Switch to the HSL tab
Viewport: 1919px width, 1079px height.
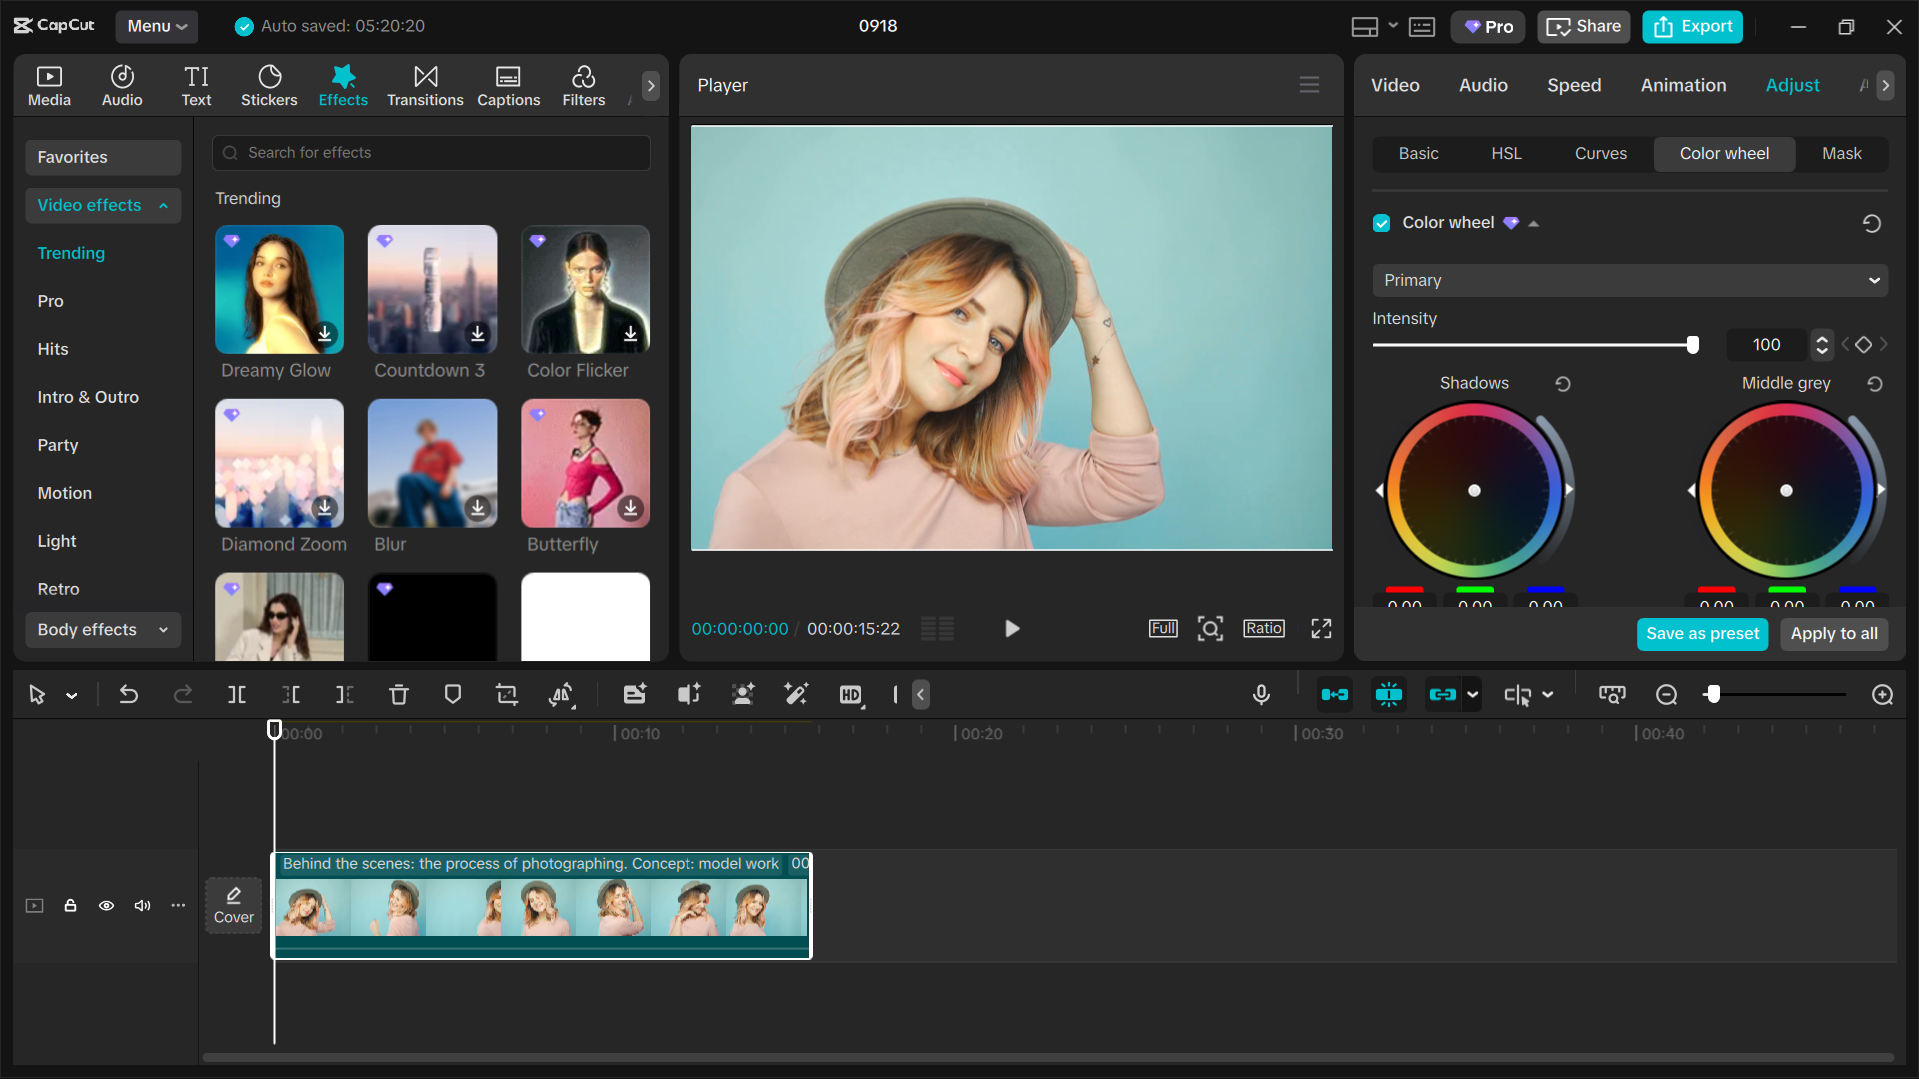click(1506, 153)
